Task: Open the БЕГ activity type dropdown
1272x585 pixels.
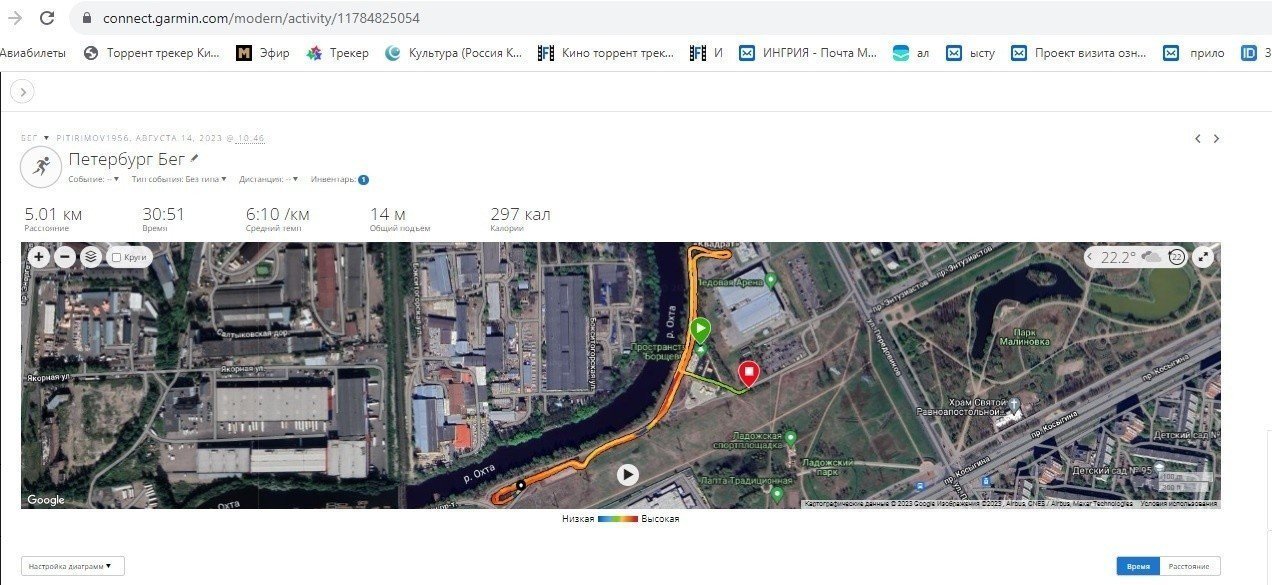Action: click(35, 138)
